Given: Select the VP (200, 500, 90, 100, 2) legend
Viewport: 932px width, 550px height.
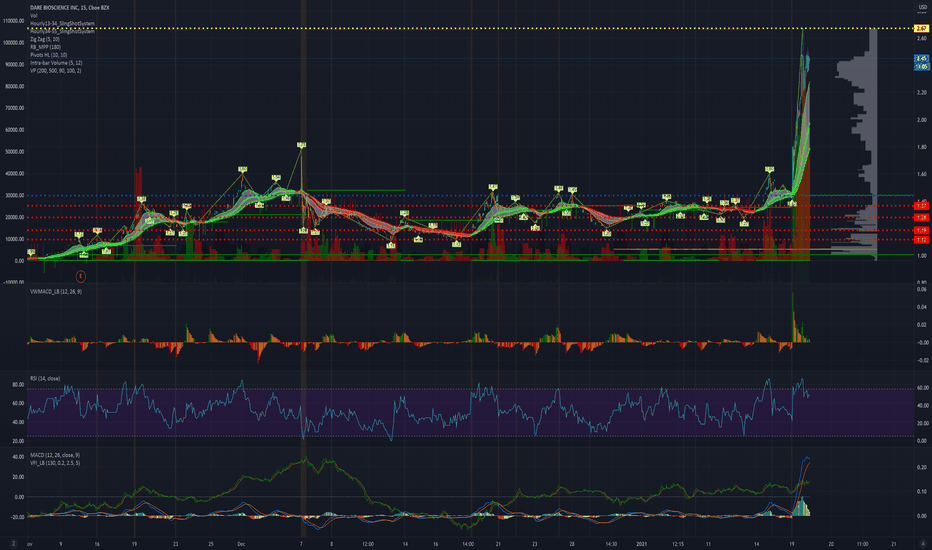Looking at the screenshot, I should click(56, 70).
